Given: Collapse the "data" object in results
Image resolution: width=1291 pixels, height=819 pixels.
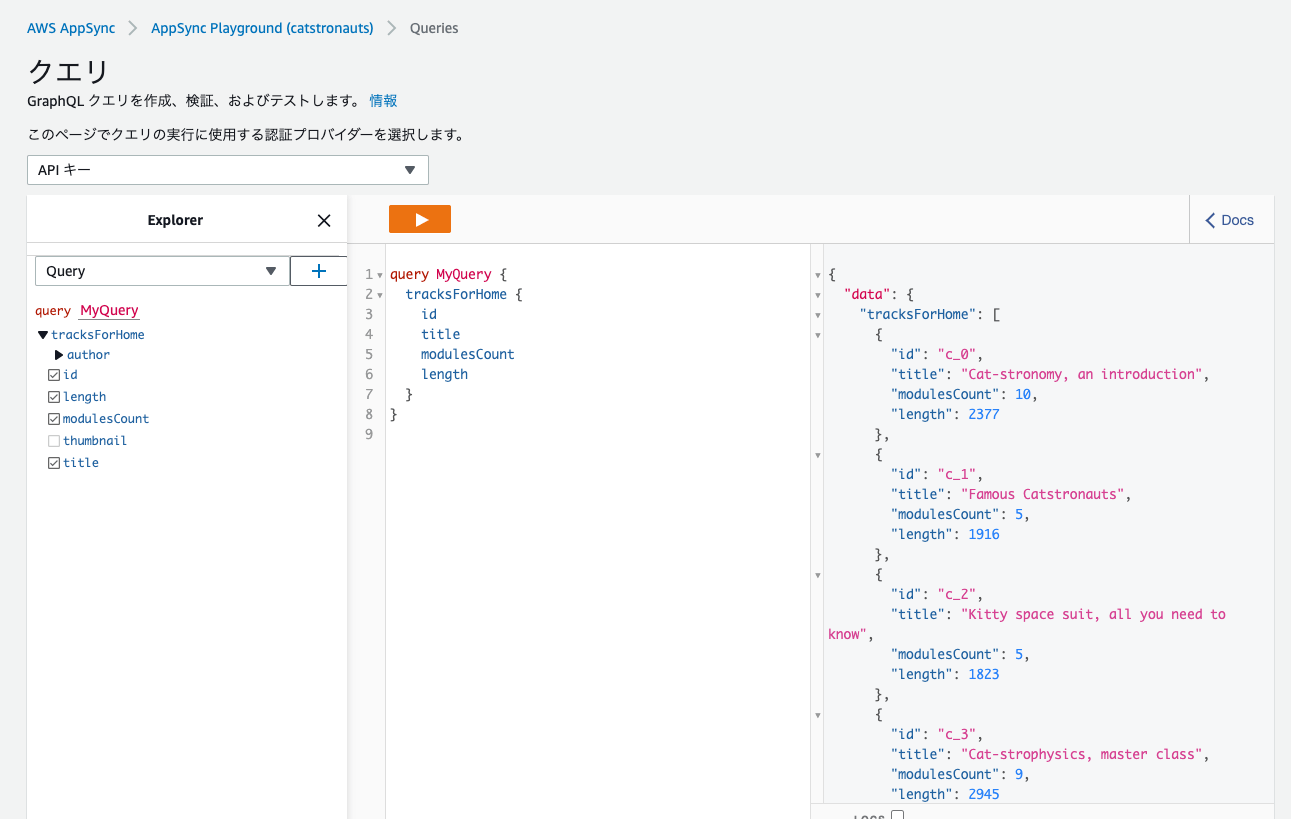Looking at the screenshot, I should (818, 295).
